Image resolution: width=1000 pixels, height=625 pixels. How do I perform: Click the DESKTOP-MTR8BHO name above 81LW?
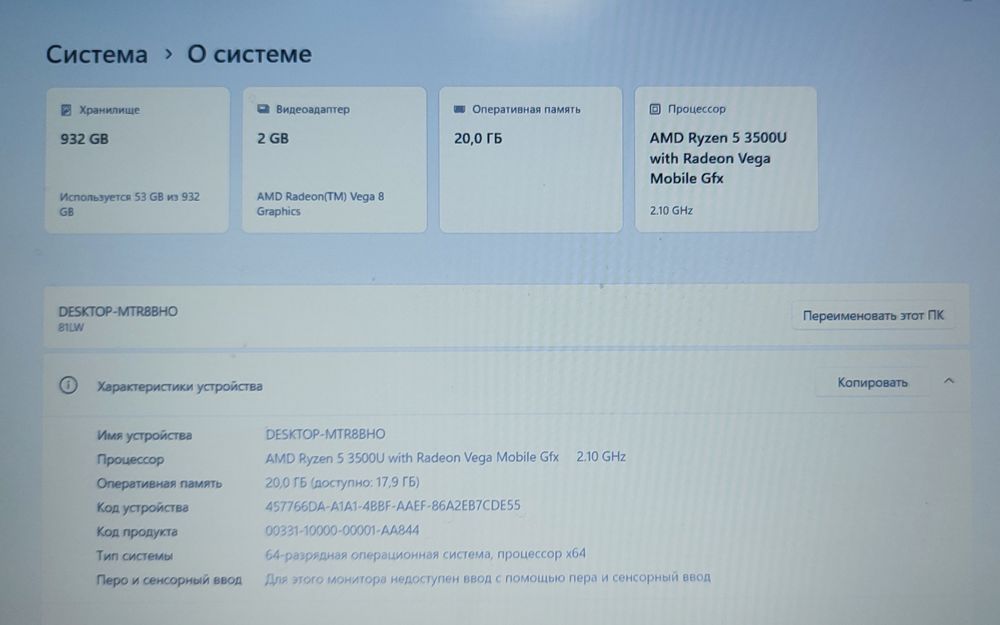(118, 312)
